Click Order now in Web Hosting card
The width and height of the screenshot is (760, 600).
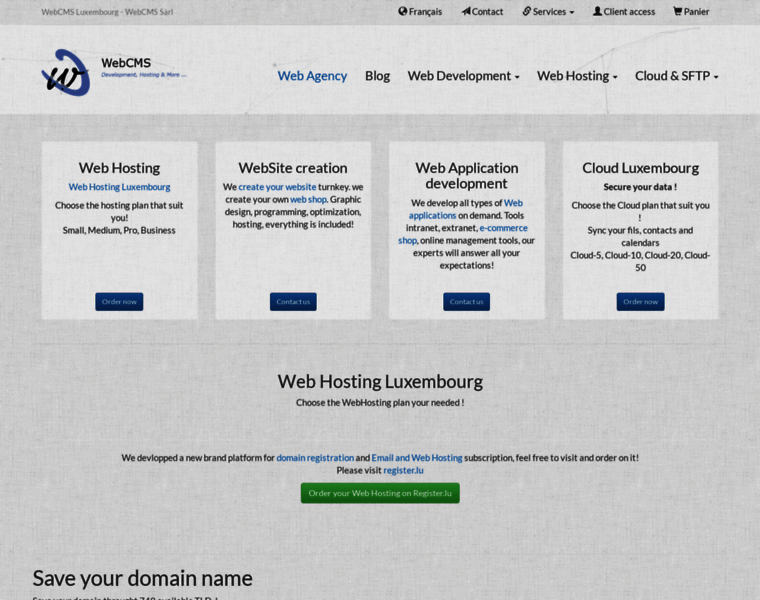click(x=119, y=301)
